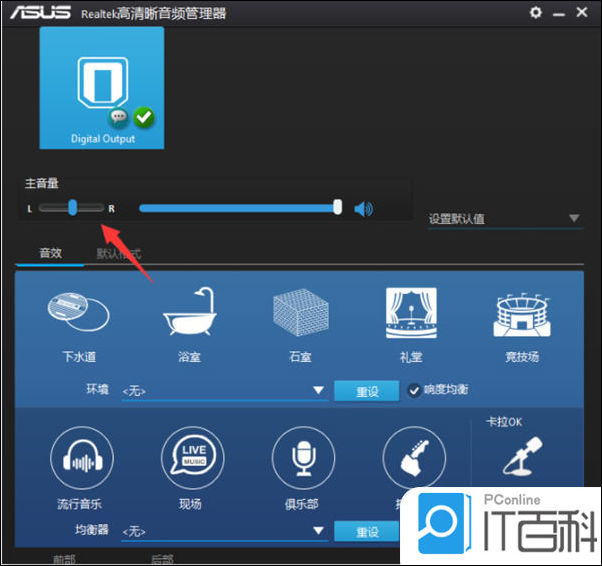Select the guitar equalizer preset icon

tap(414, 458)
